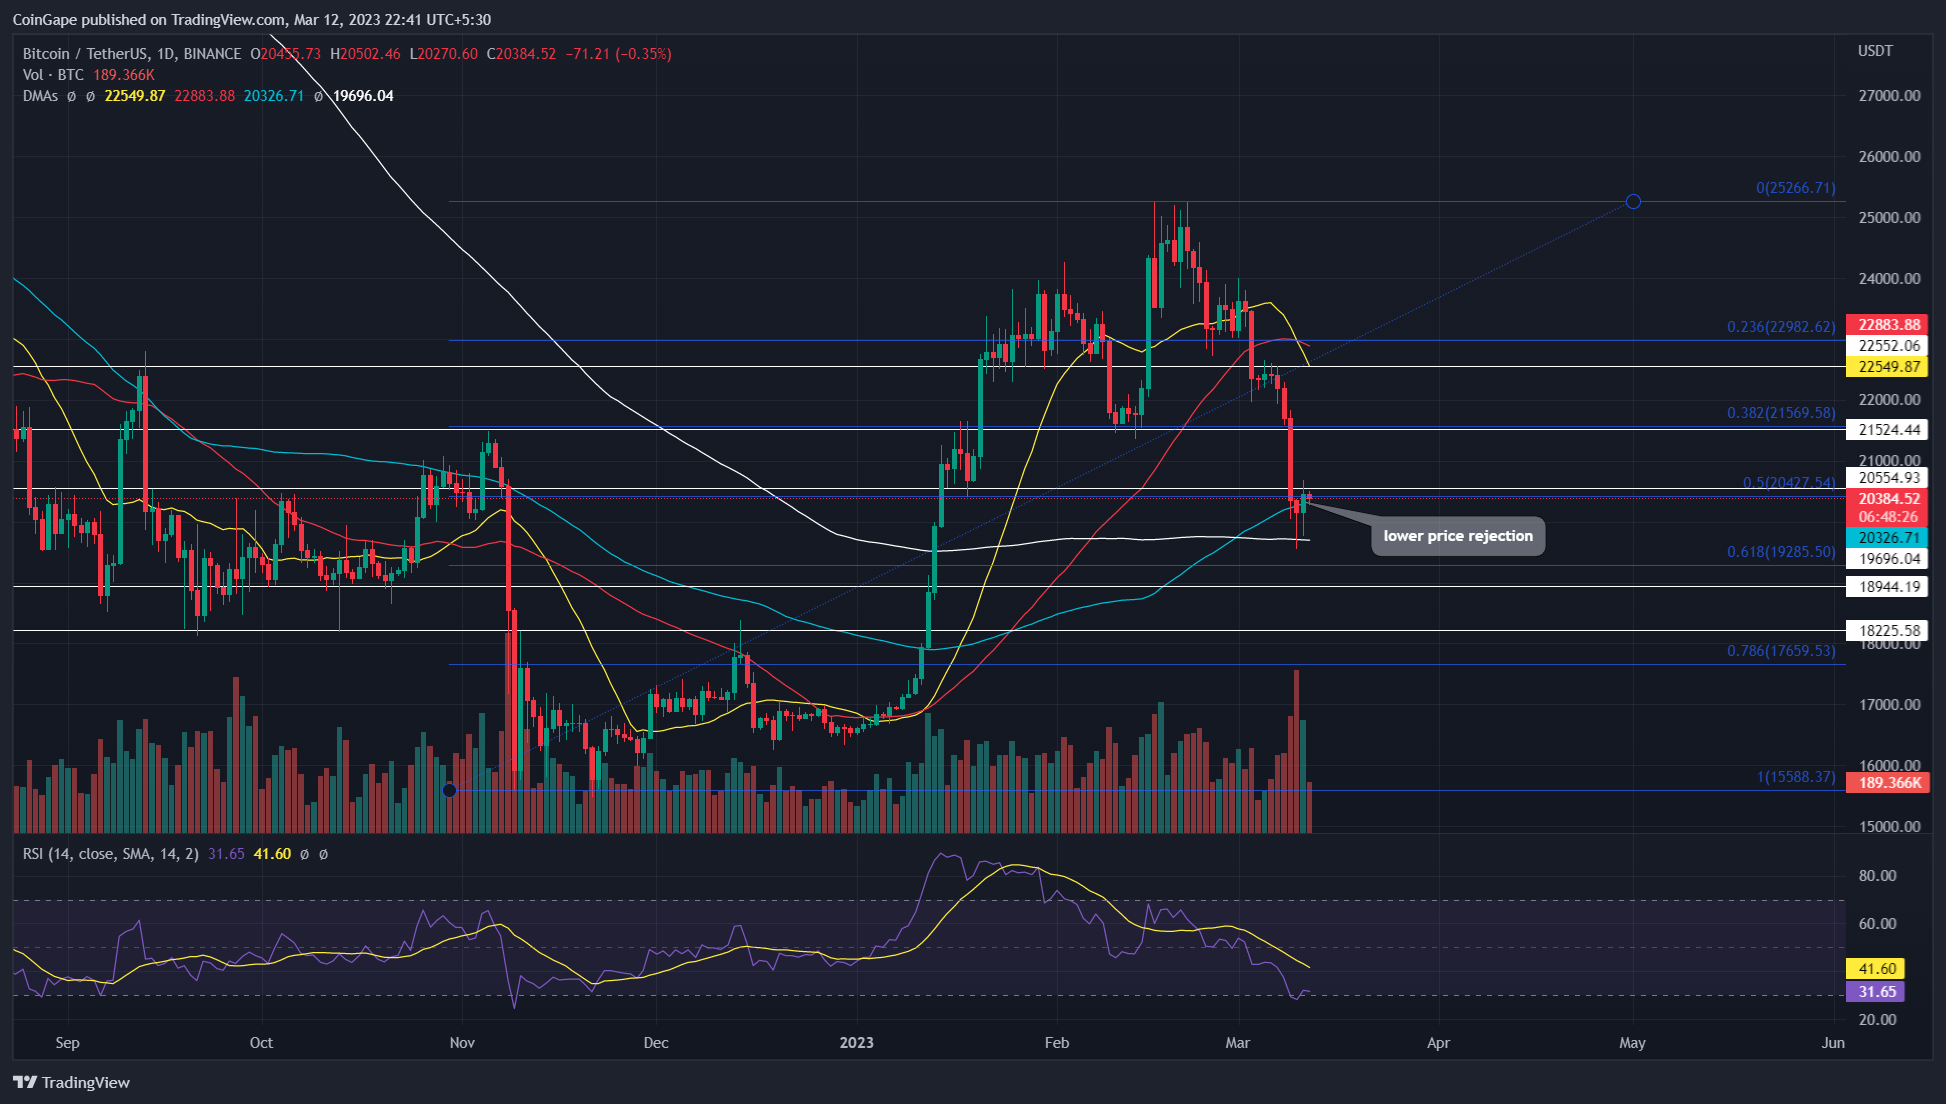Click the 0.236(22982.62) Fibonacci level label

(1780, 327)
